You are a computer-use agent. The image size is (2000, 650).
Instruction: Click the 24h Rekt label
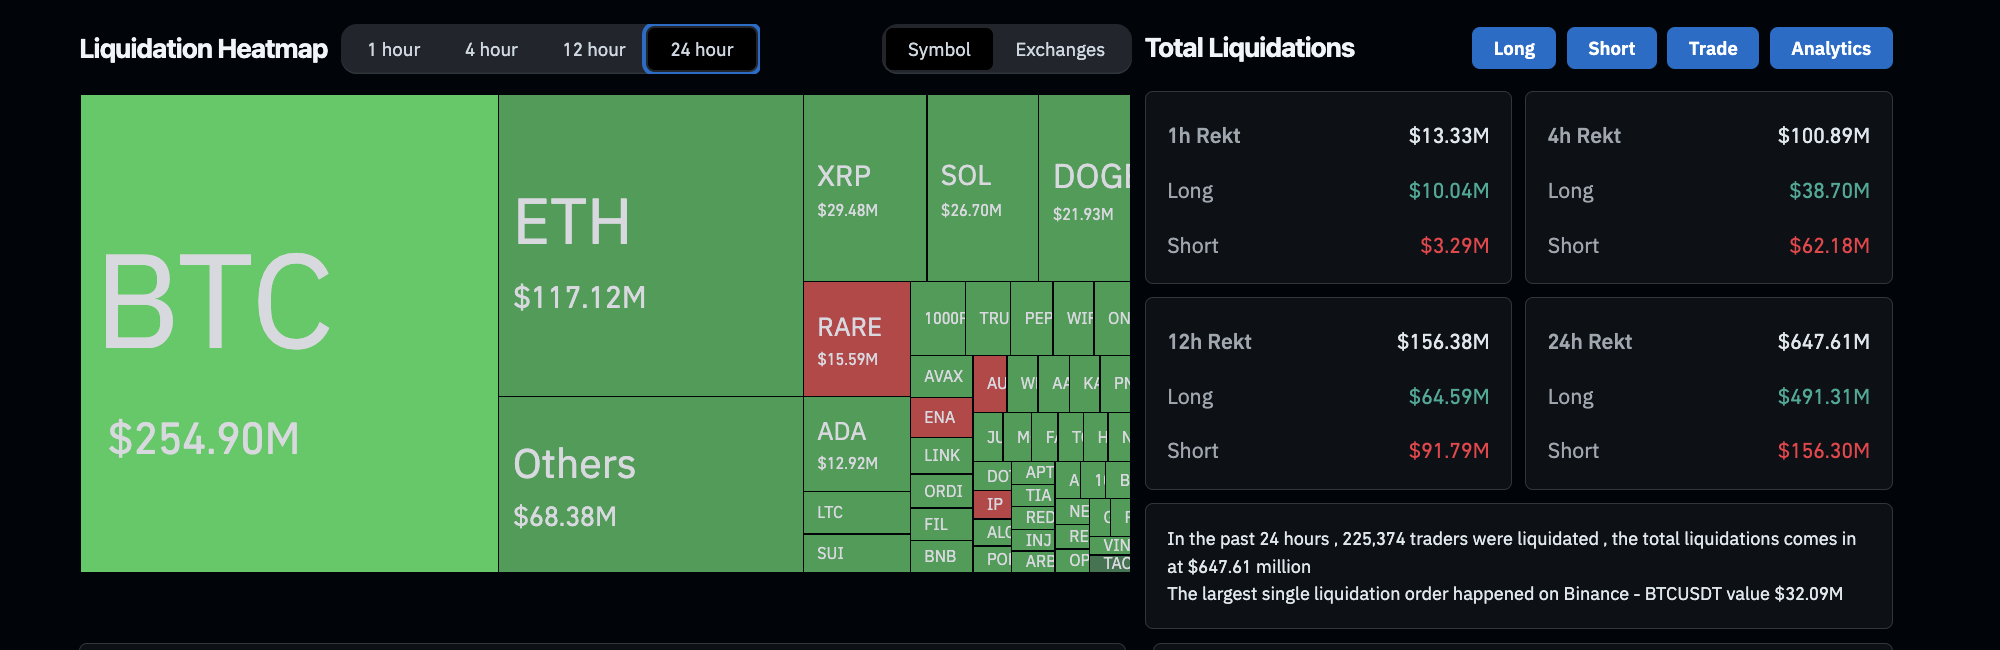[x=1589, y=342]
